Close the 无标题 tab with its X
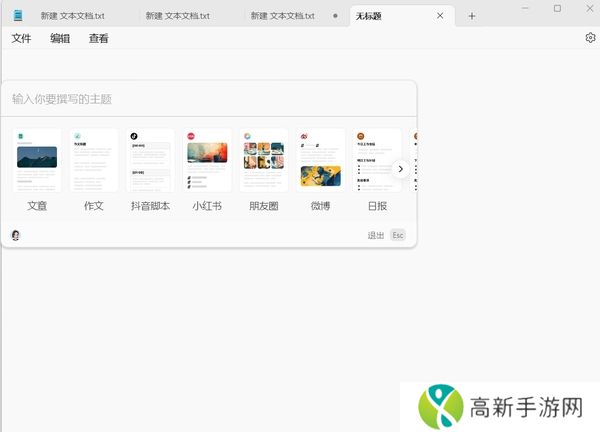This screenshot has width=600, height=432. click(440, 16)
